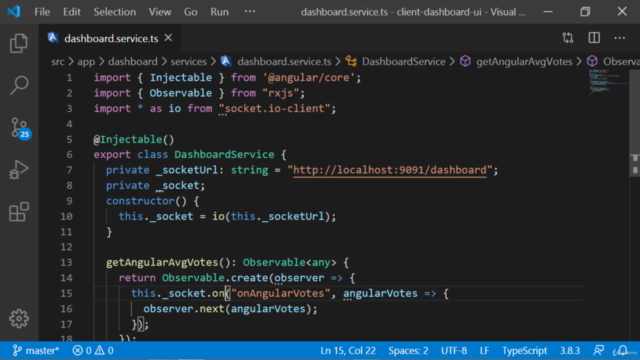Expand the overflow menu ellipsis in menu bar
The width and height of the screenshot is (640, 360).
point(250,11)
